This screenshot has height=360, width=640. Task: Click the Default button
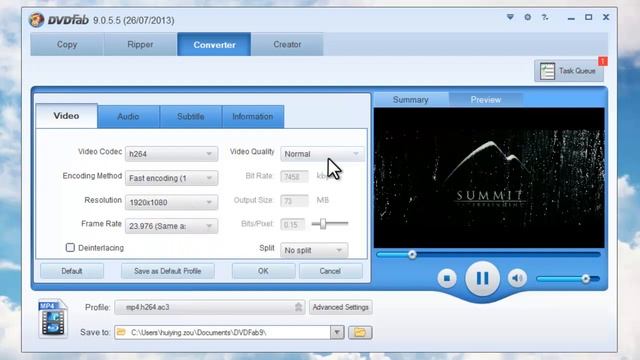coord(72,271)
